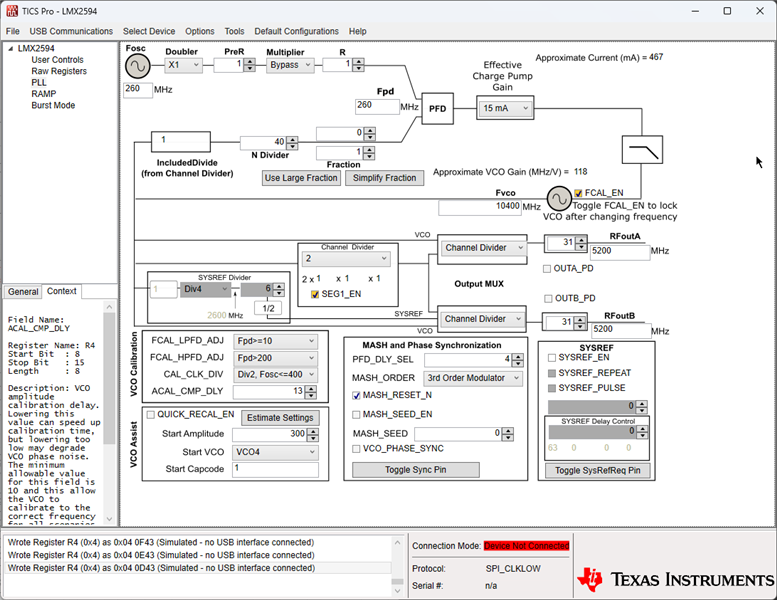Increment RFoutA power stepper showing 31
This screenshot has height=600, width=777.
581,240
